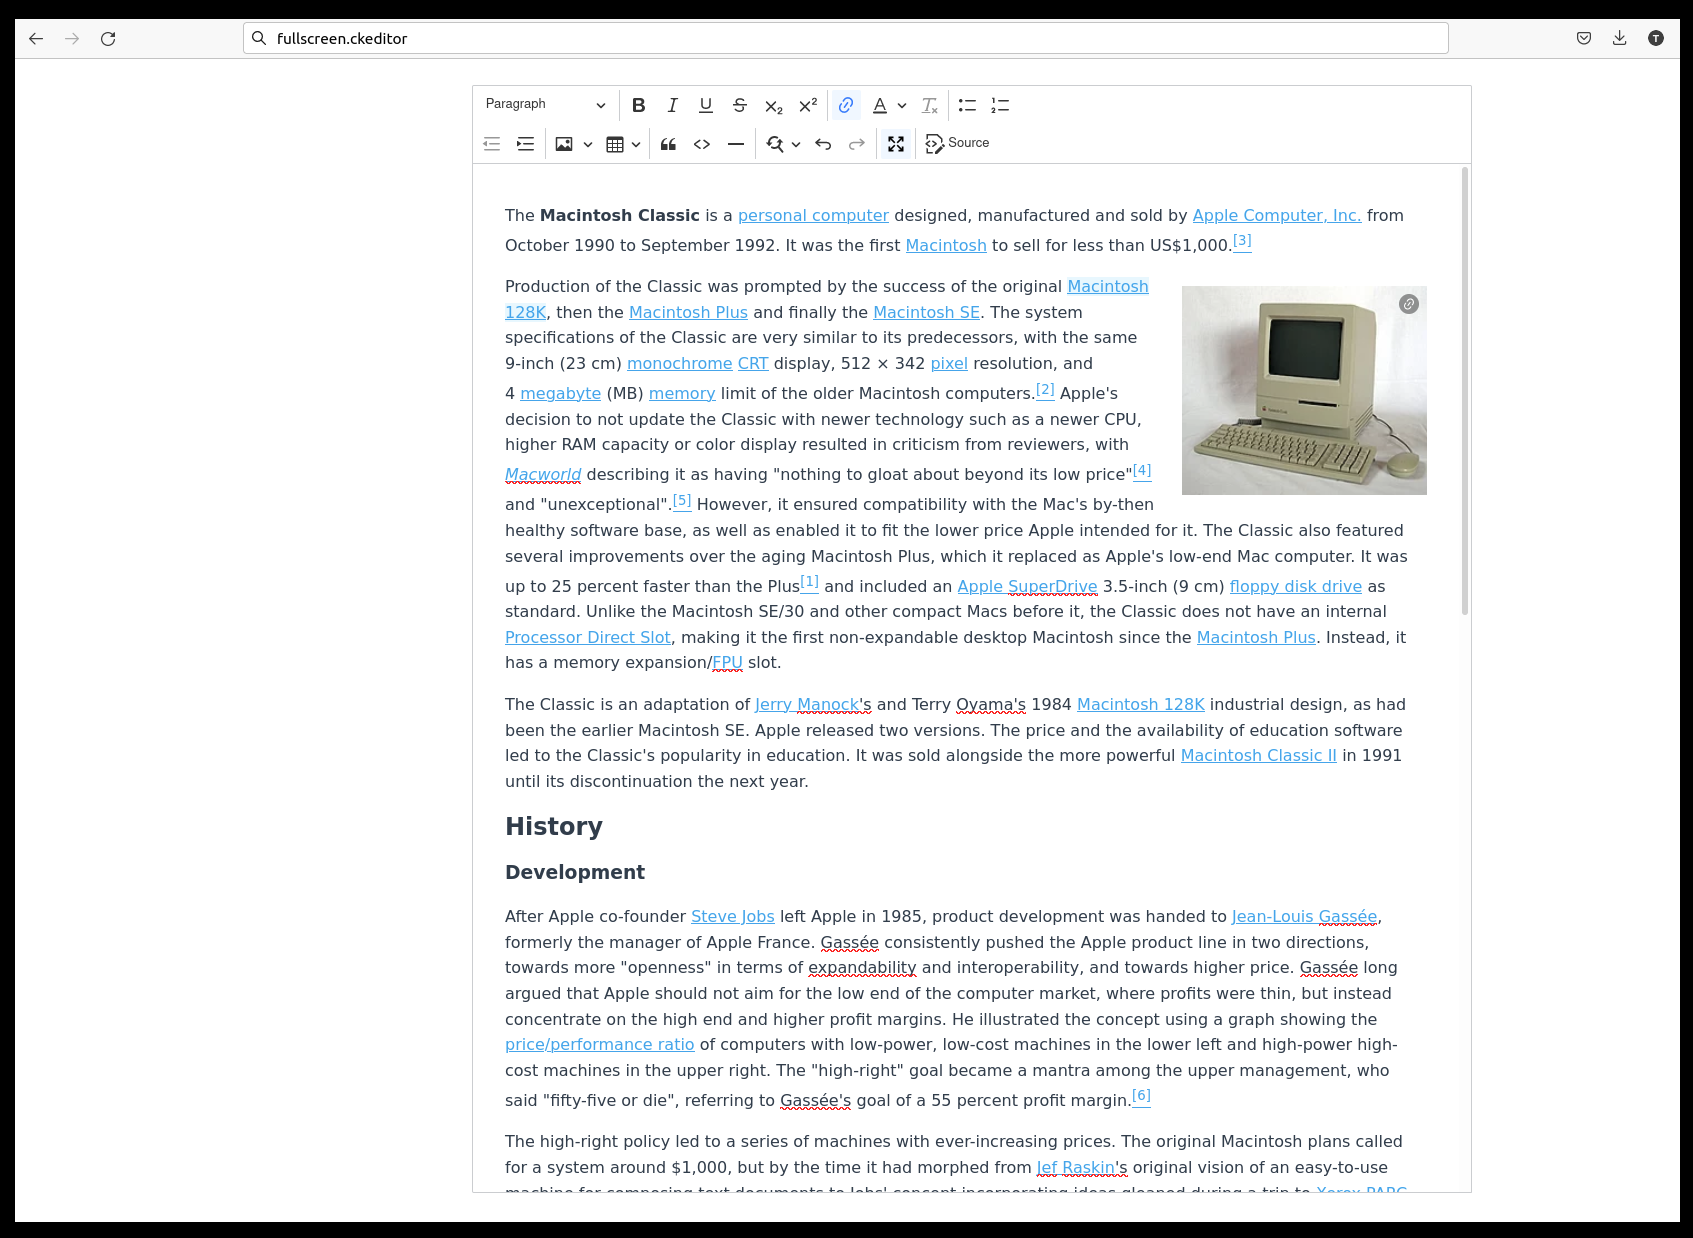
Task: Click the megabyte link
Action: pyautogui.click(x=560, y=394)
